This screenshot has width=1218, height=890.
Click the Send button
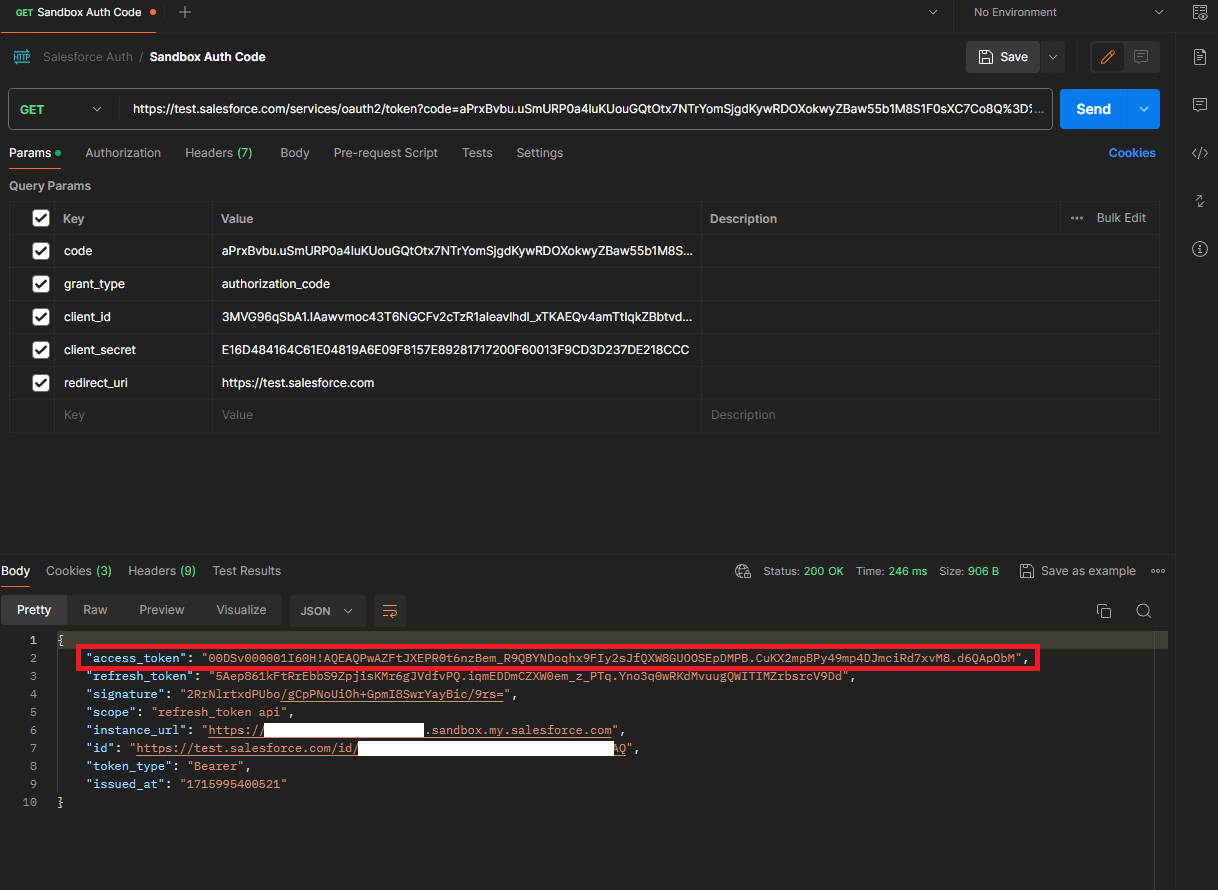click(1093, 109)
